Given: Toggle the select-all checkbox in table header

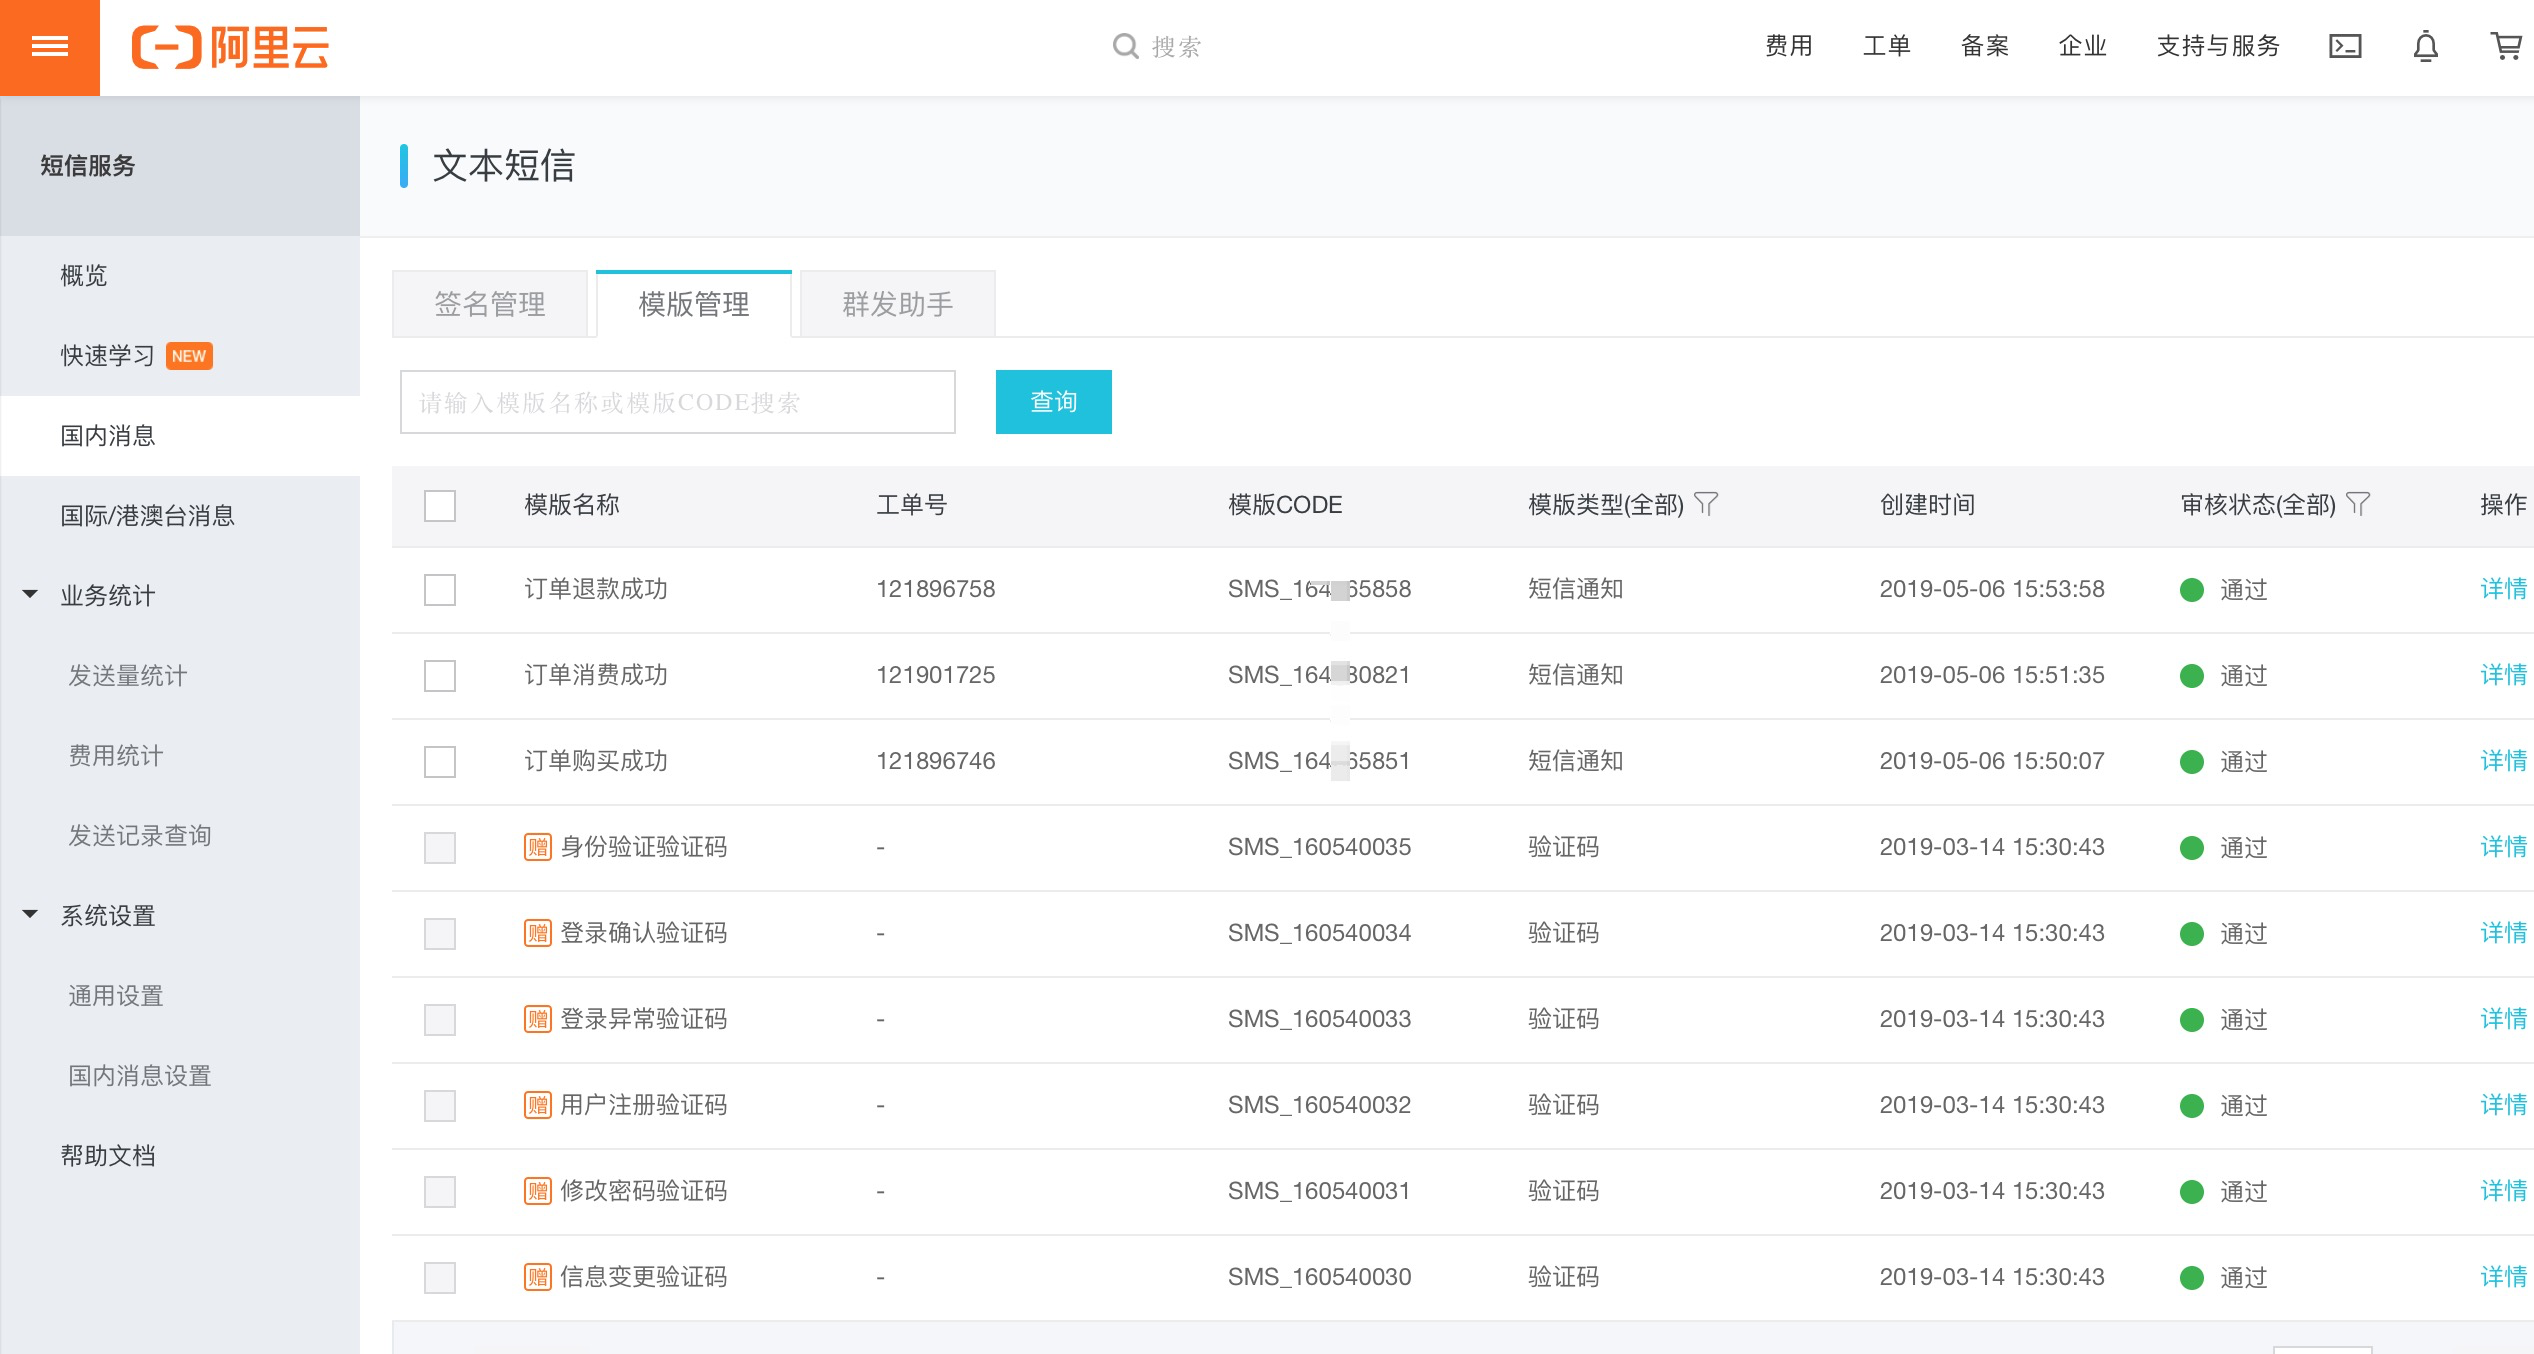Looking at the screenshot, I should tap(440, 505).
